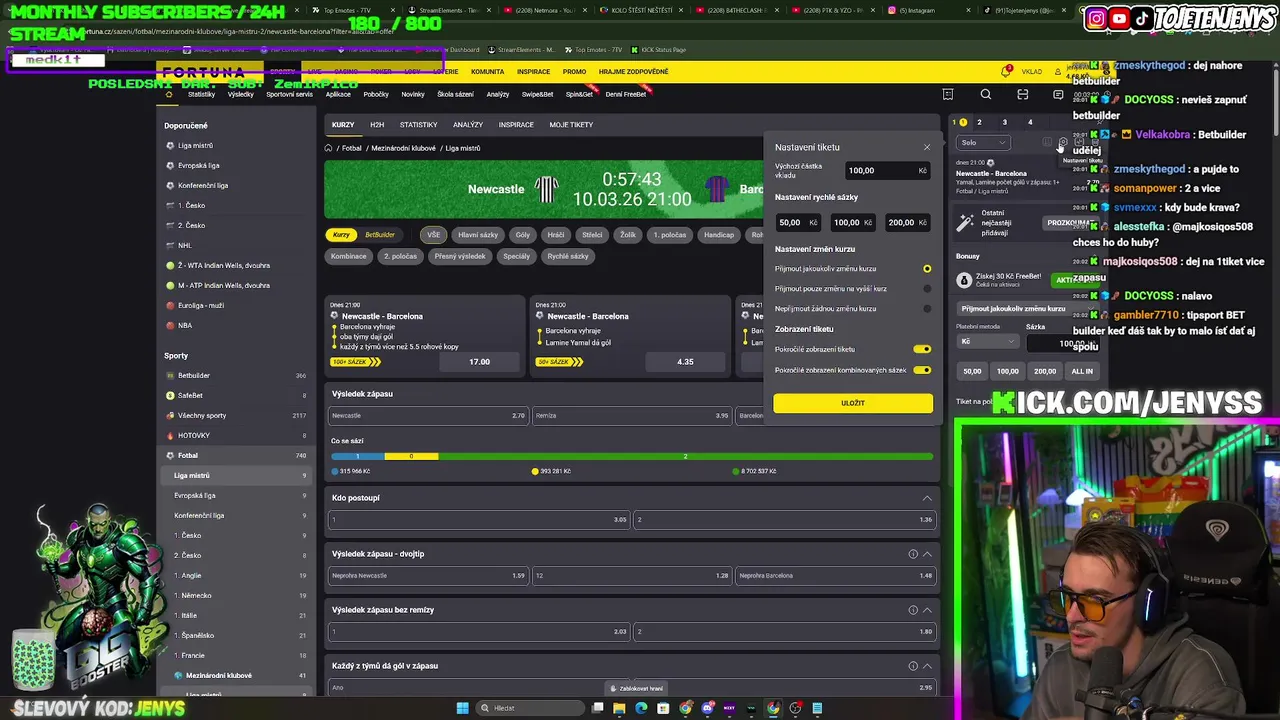Filter markets by Góly chip
1280x720 pixels.
pos(523,235)
